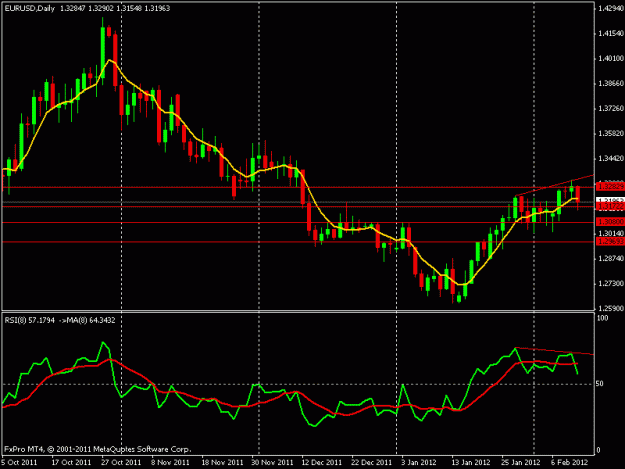Click the RSI(8) 57.1794 indicator label
625x469 pixels.
coord(29,320)
